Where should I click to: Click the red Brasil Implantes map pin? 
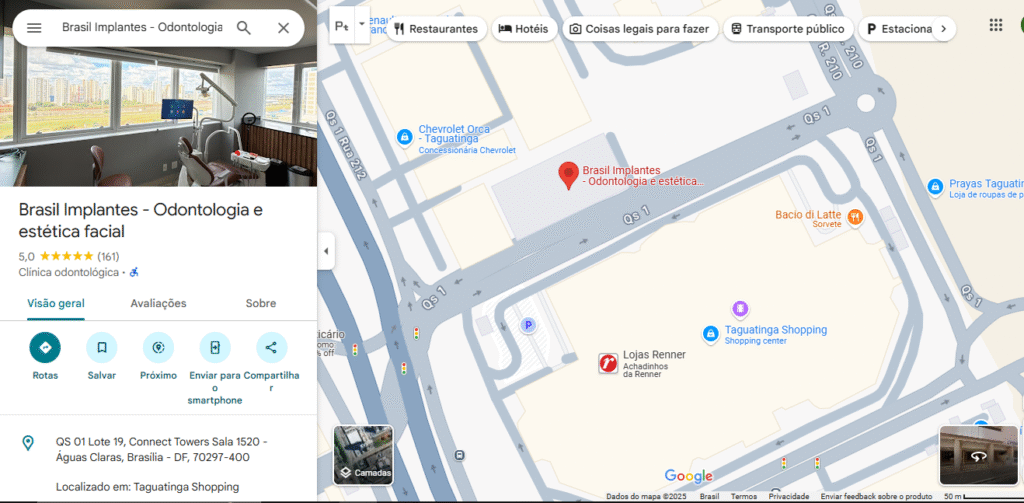pos(569,176)
